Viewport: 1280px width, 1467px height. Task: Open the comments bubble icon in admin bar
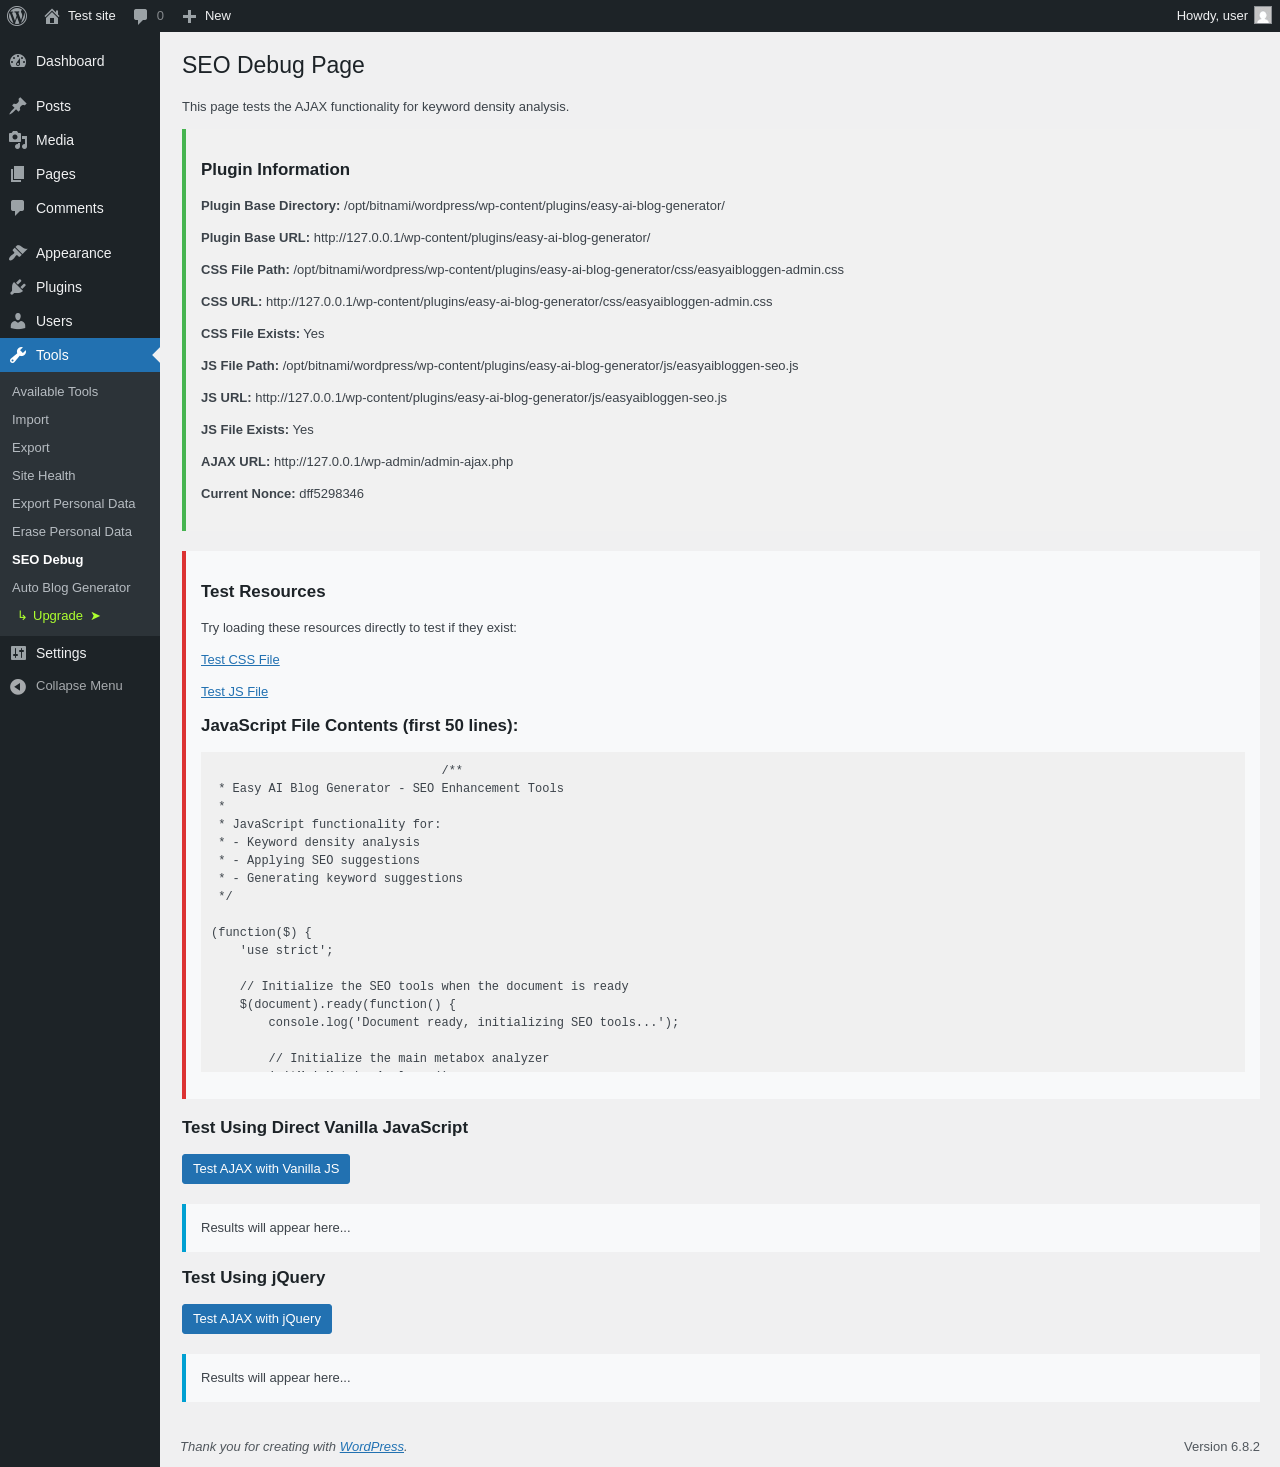point(141,16)
